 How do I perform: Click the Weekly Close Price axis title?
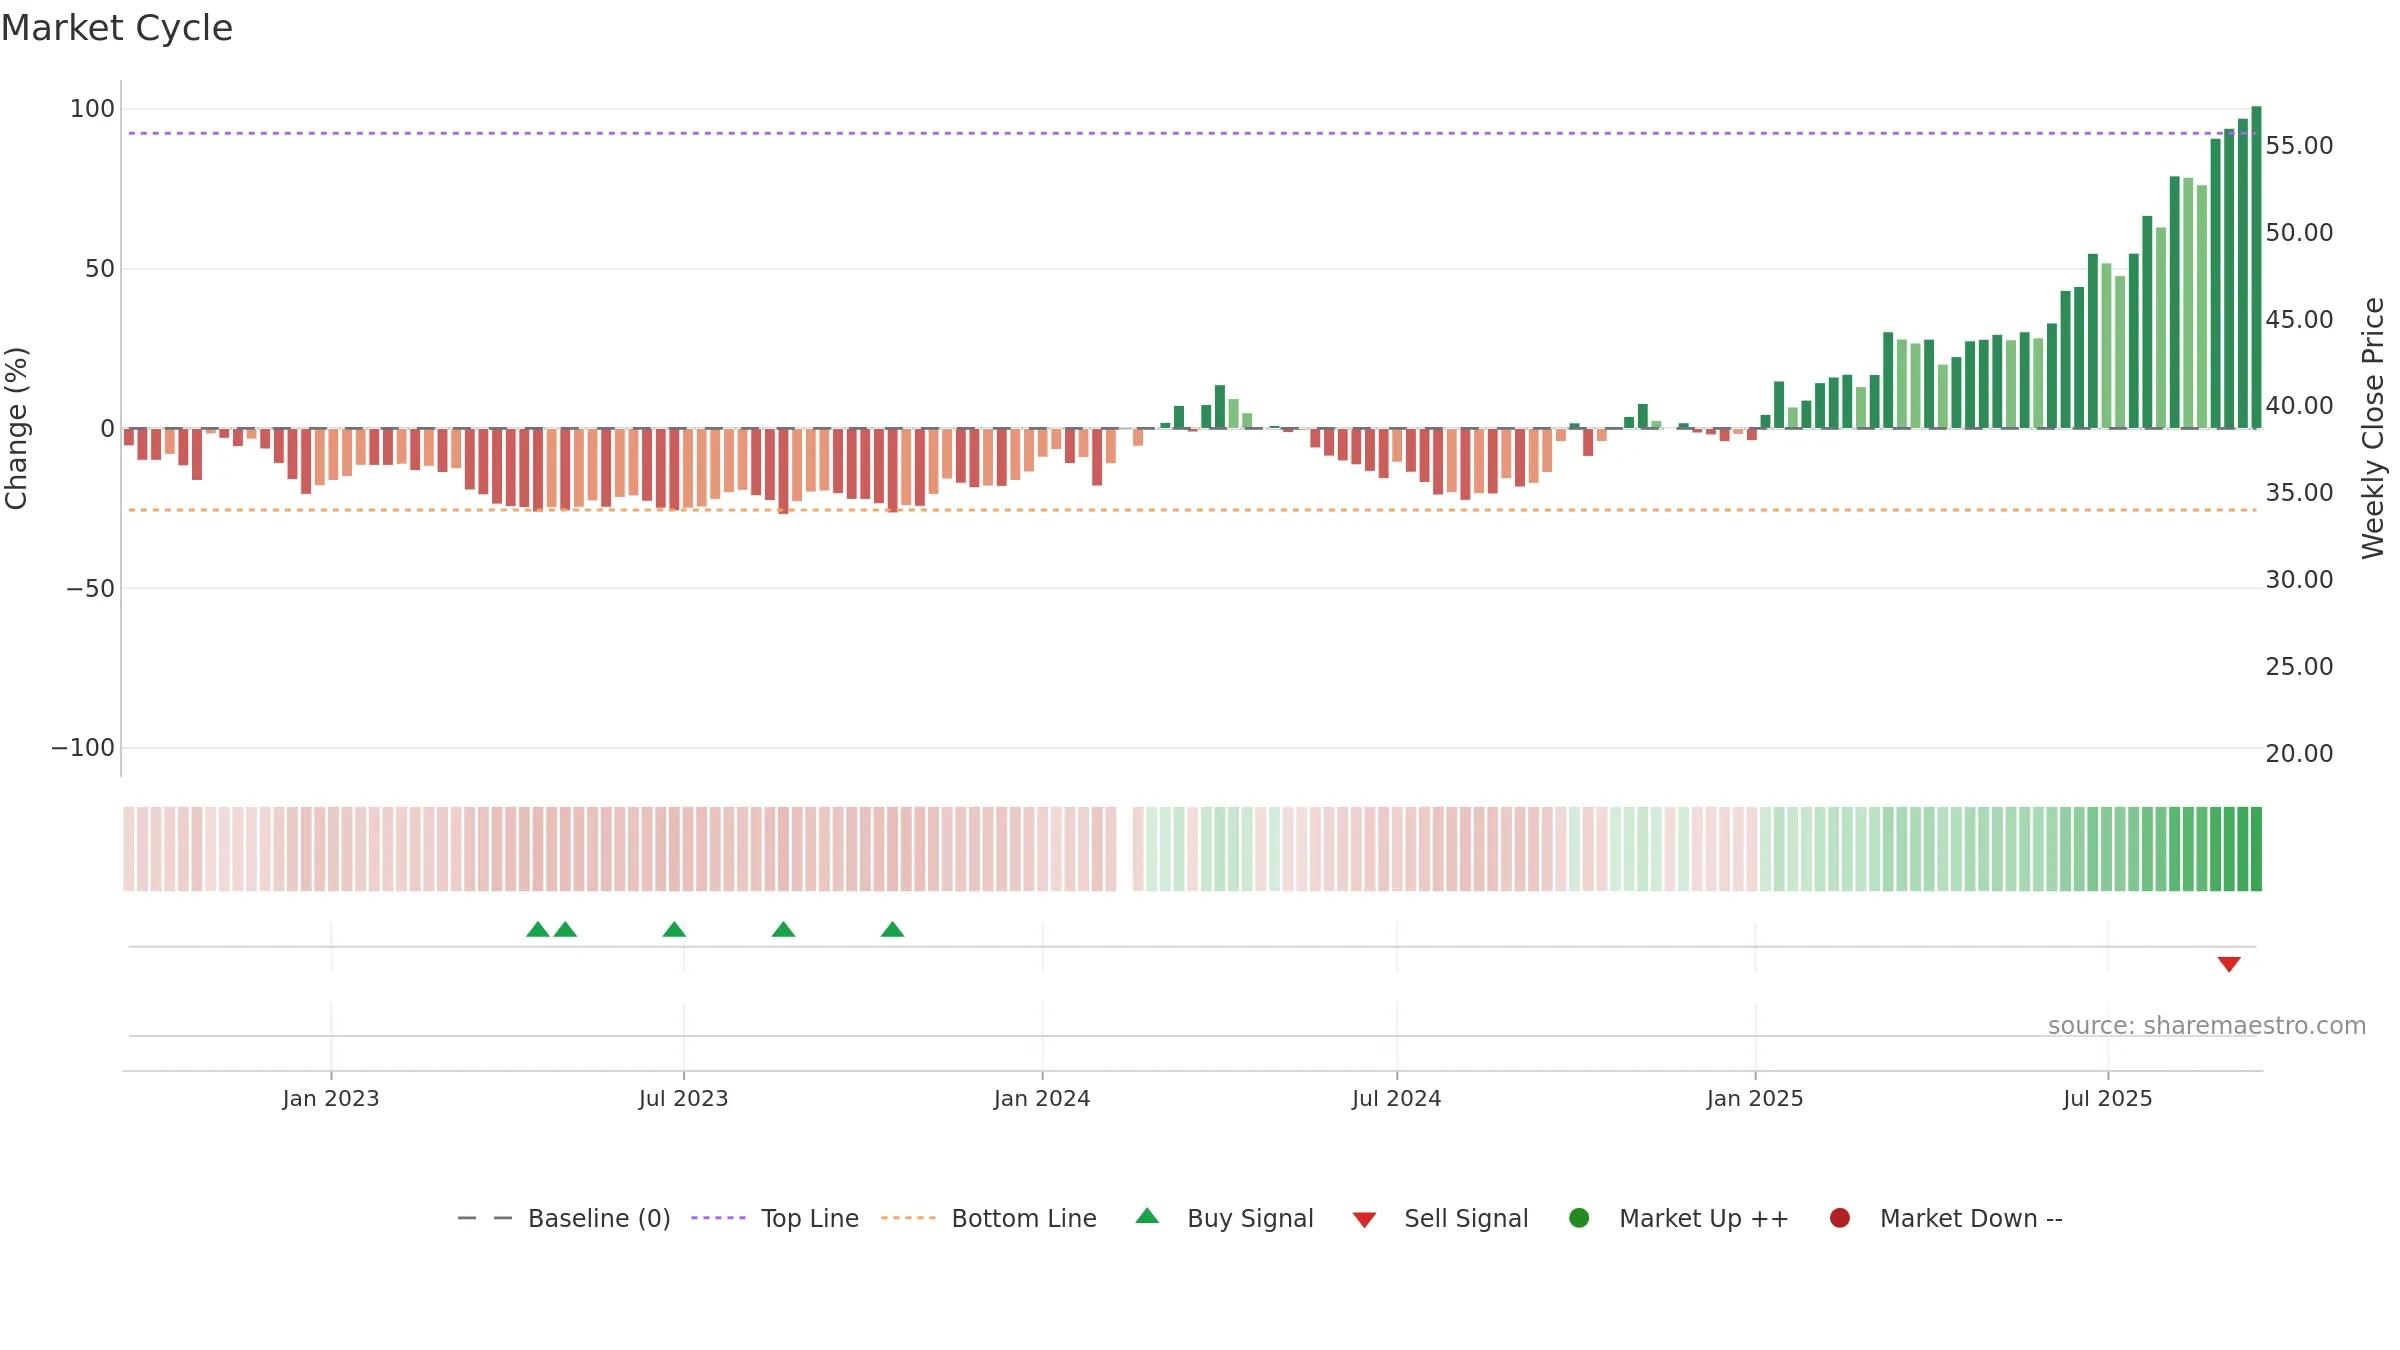tap(2373, 428)
